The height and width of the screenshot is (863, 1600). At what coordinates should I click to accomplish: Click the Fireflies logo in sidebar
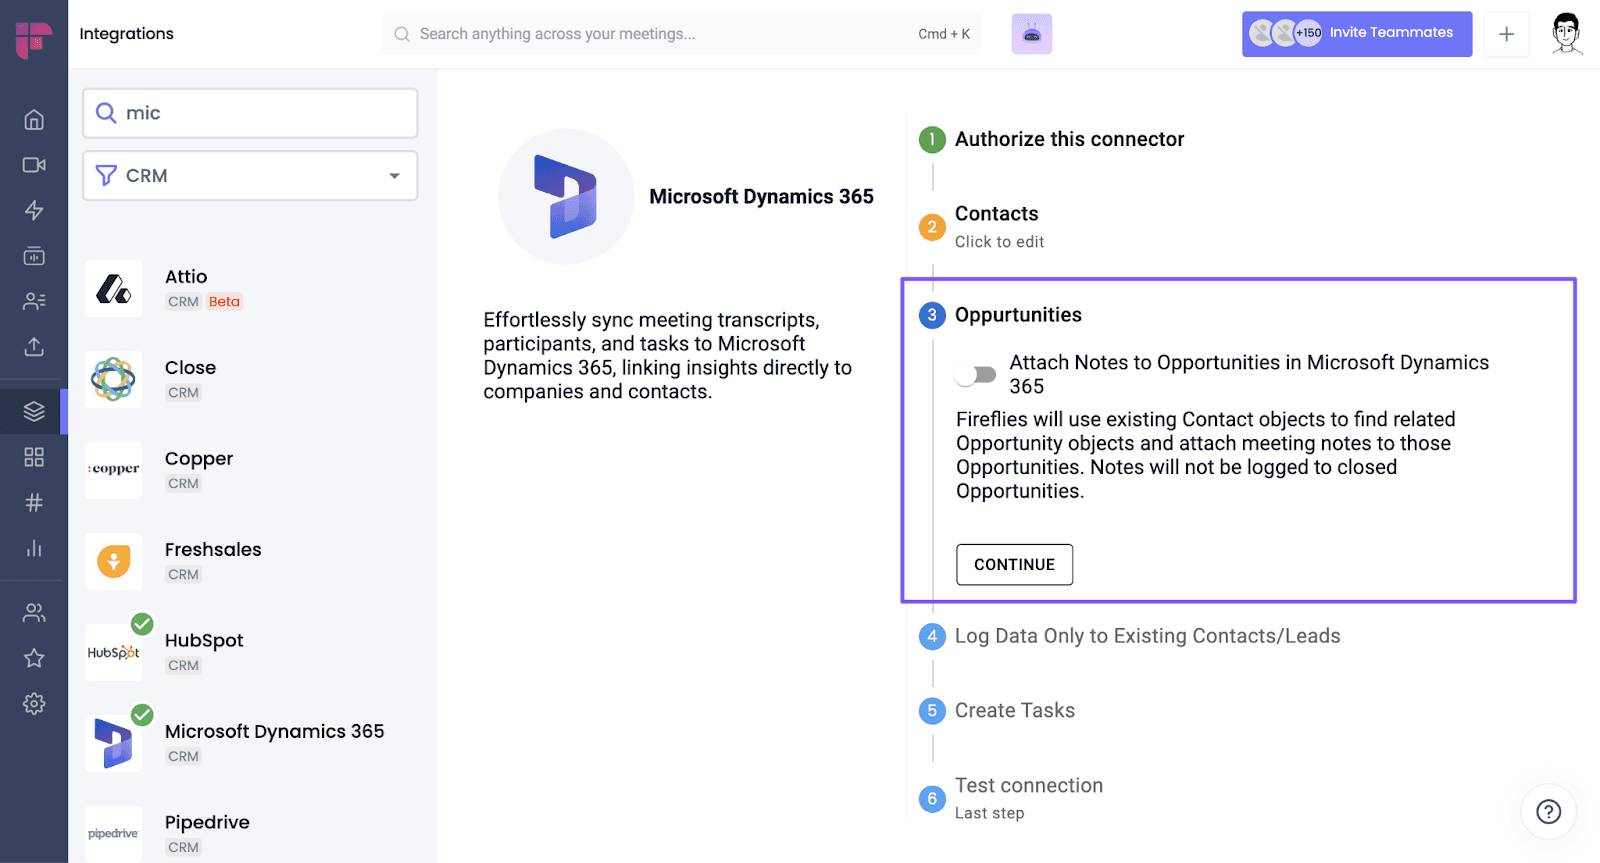[x=33, y=40]
